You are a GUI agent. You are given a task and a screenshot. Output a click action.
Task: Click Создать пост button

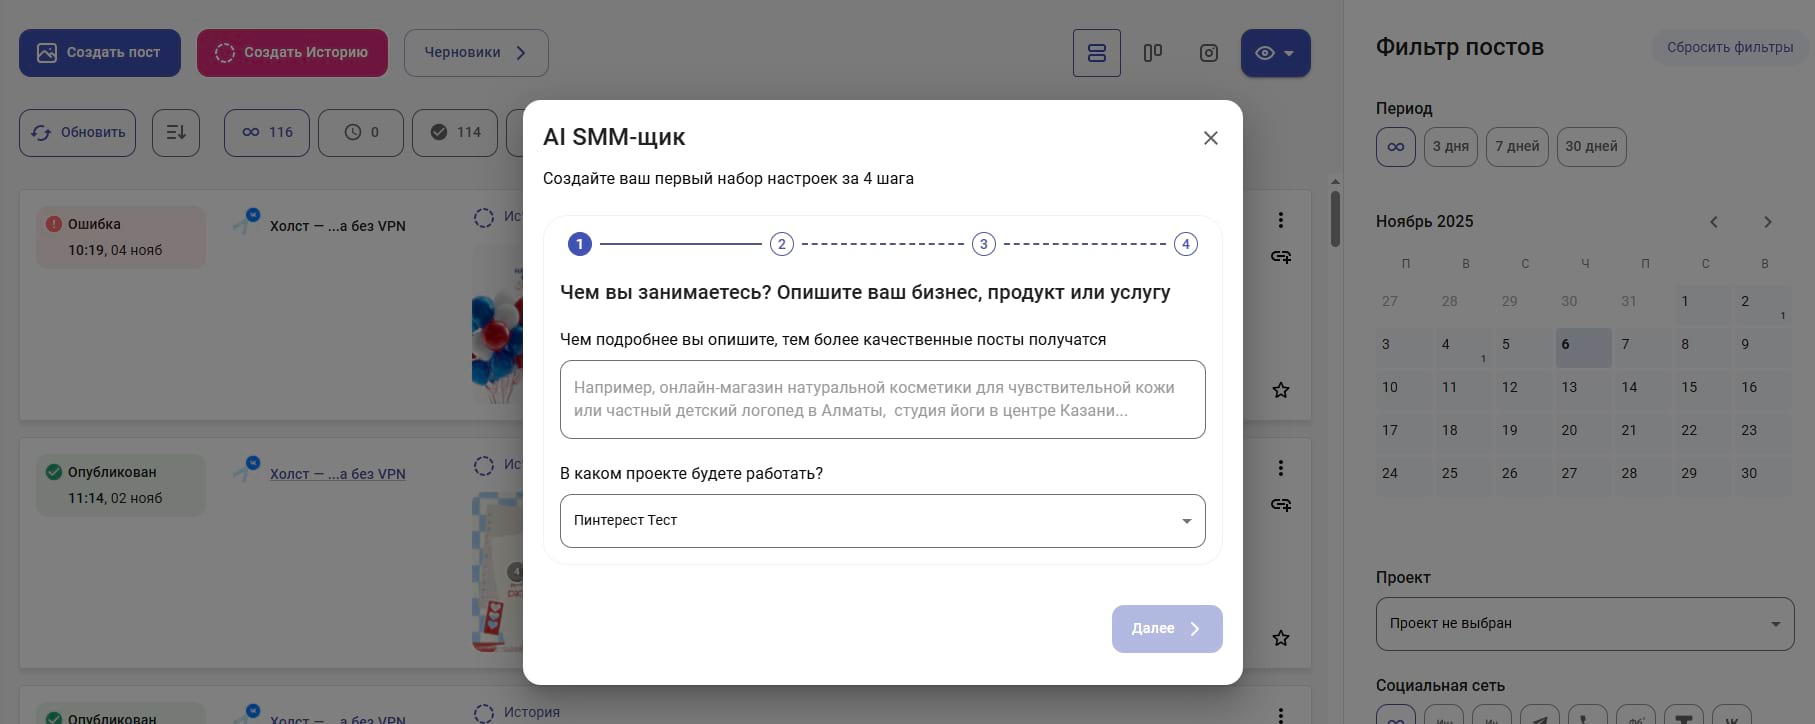point(100,53)
